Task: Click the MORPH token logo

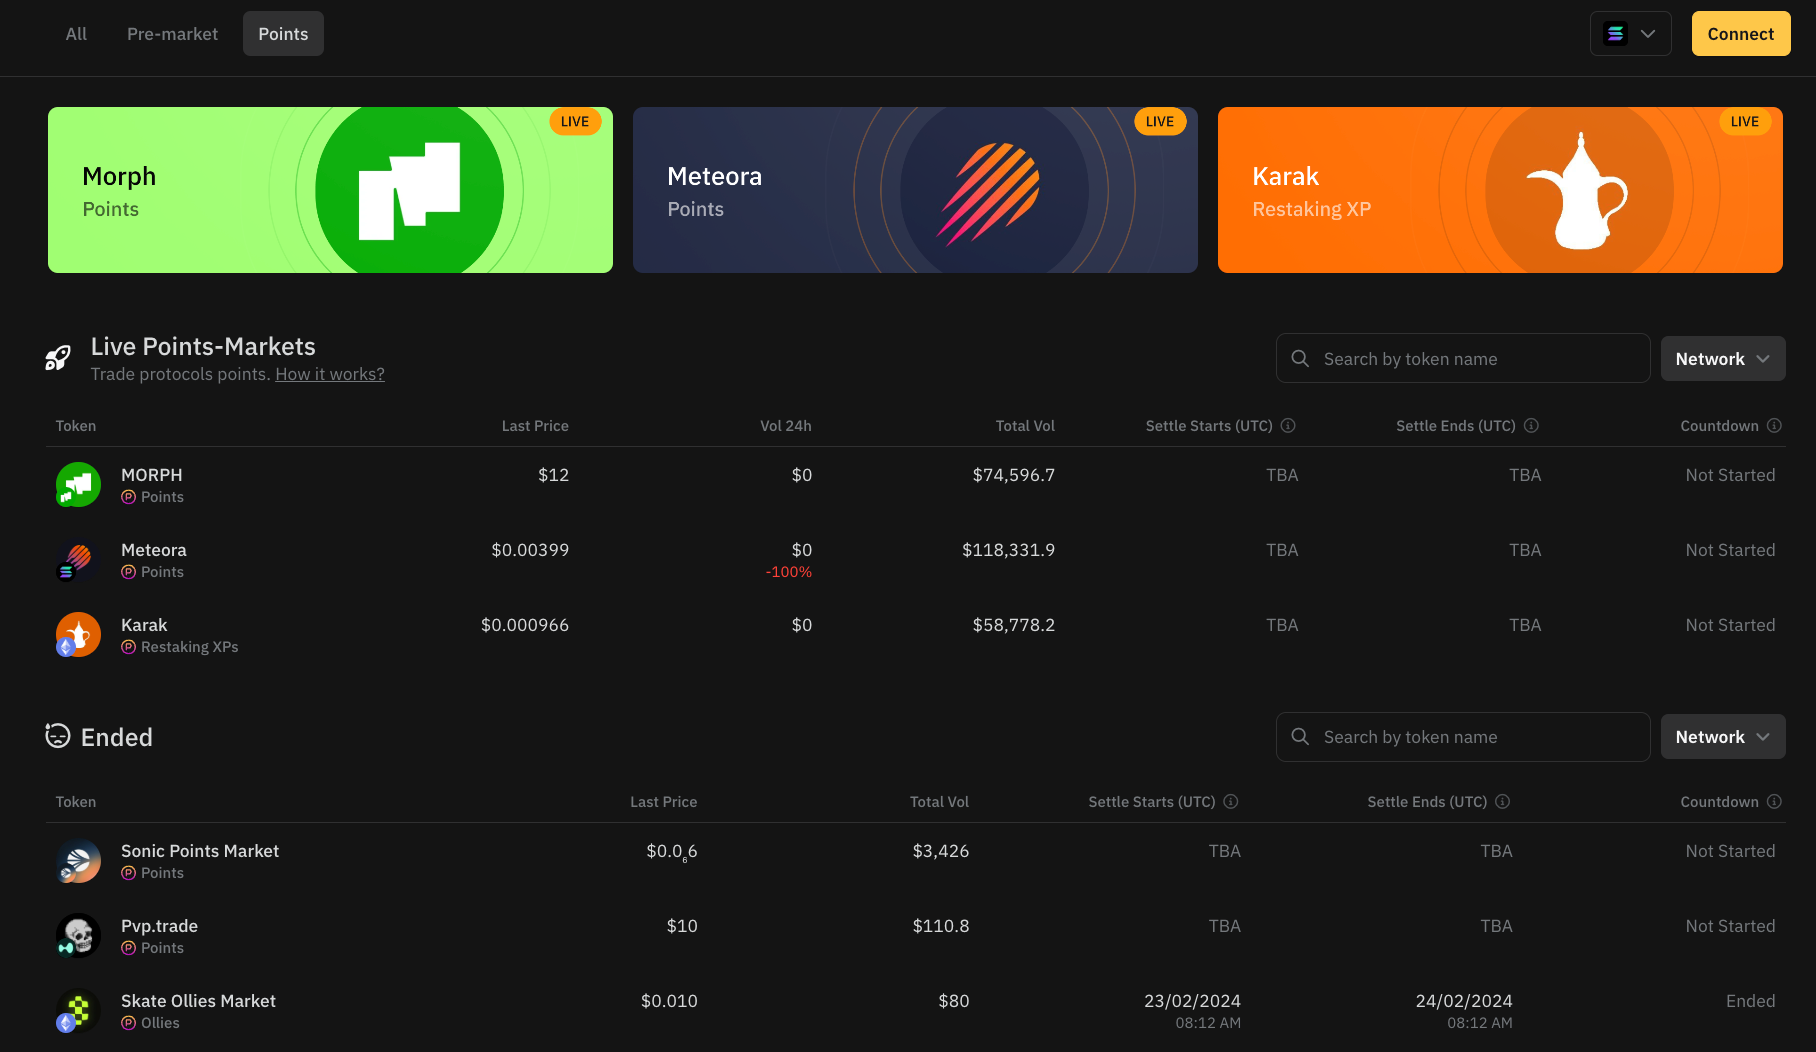Action: [78, 485]
